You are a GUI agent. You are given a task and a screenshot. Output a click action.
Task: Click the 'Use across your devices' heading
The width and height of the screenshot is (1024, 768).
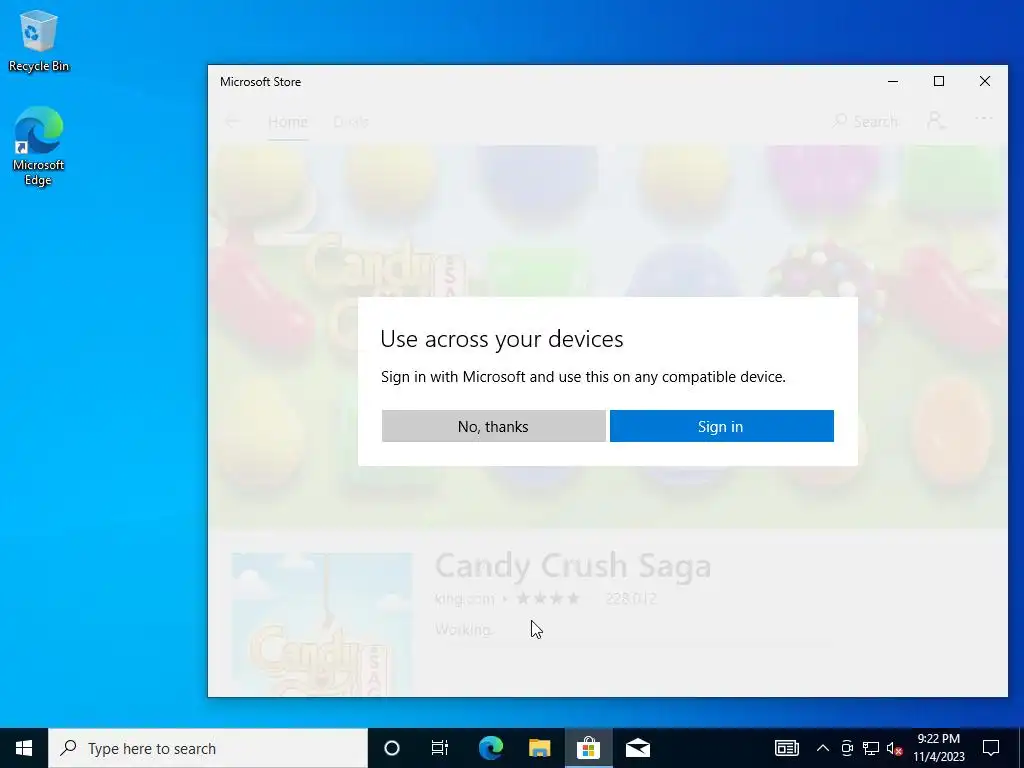(502, 339)
